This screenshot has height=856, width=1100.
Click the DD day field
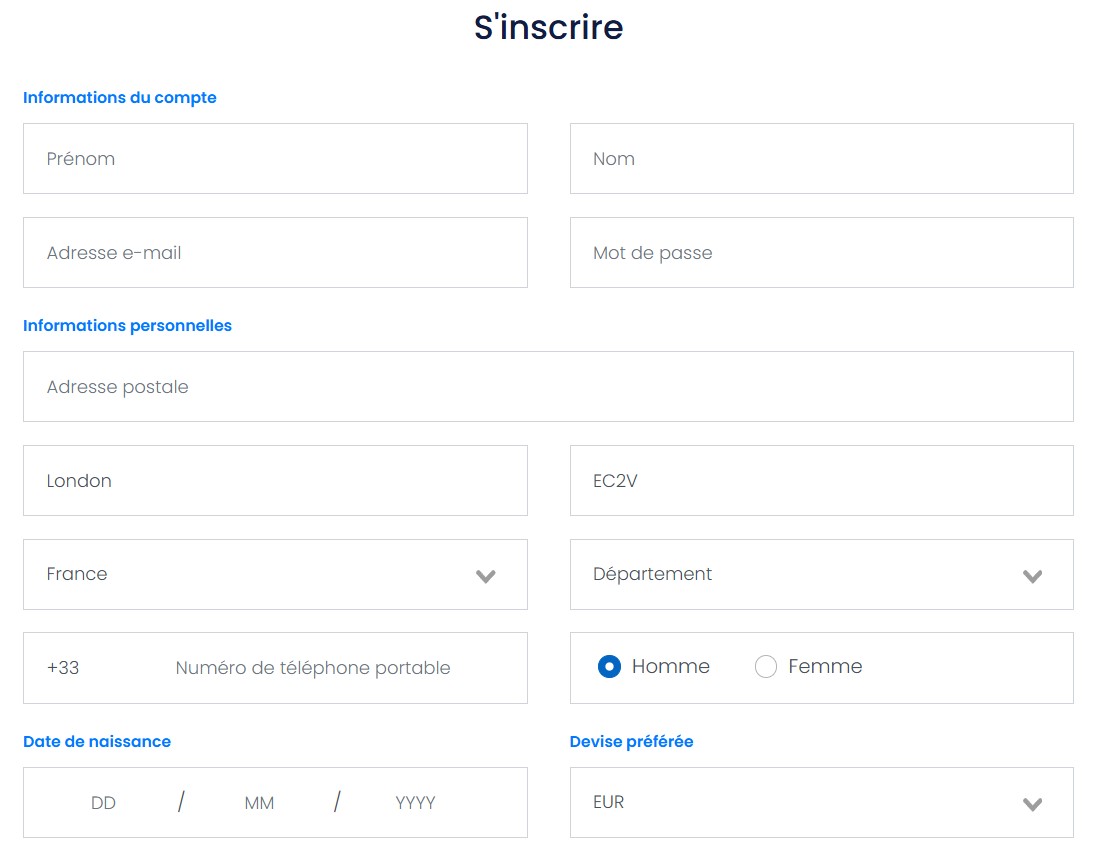pyautogui.click(x=103, y=803)
